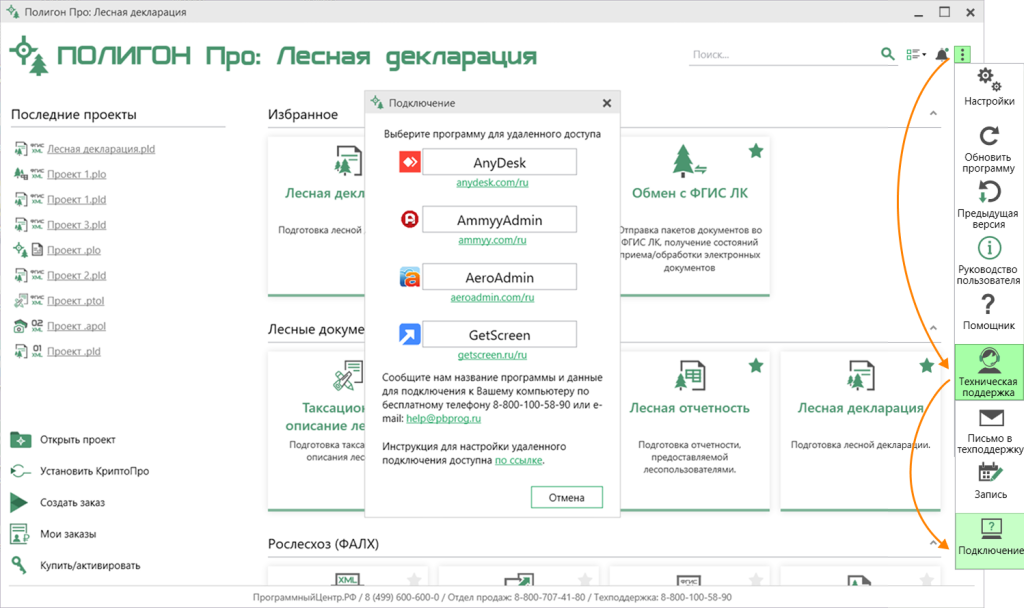Toggle favorite star on right Лесная декларация tile
Image resolution: width=1024 pixels, height=608 pixels.
click(x=926, y=365)
